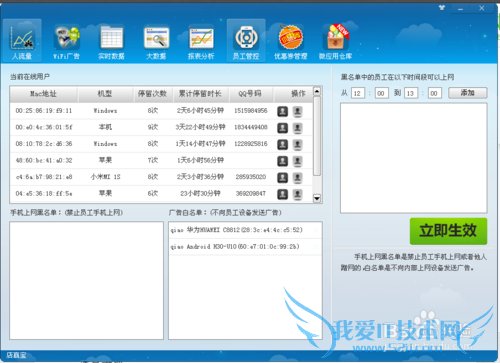500x363 pixels.
Task: Click the 7次 visit count cell
Action: tap(153, 160)
